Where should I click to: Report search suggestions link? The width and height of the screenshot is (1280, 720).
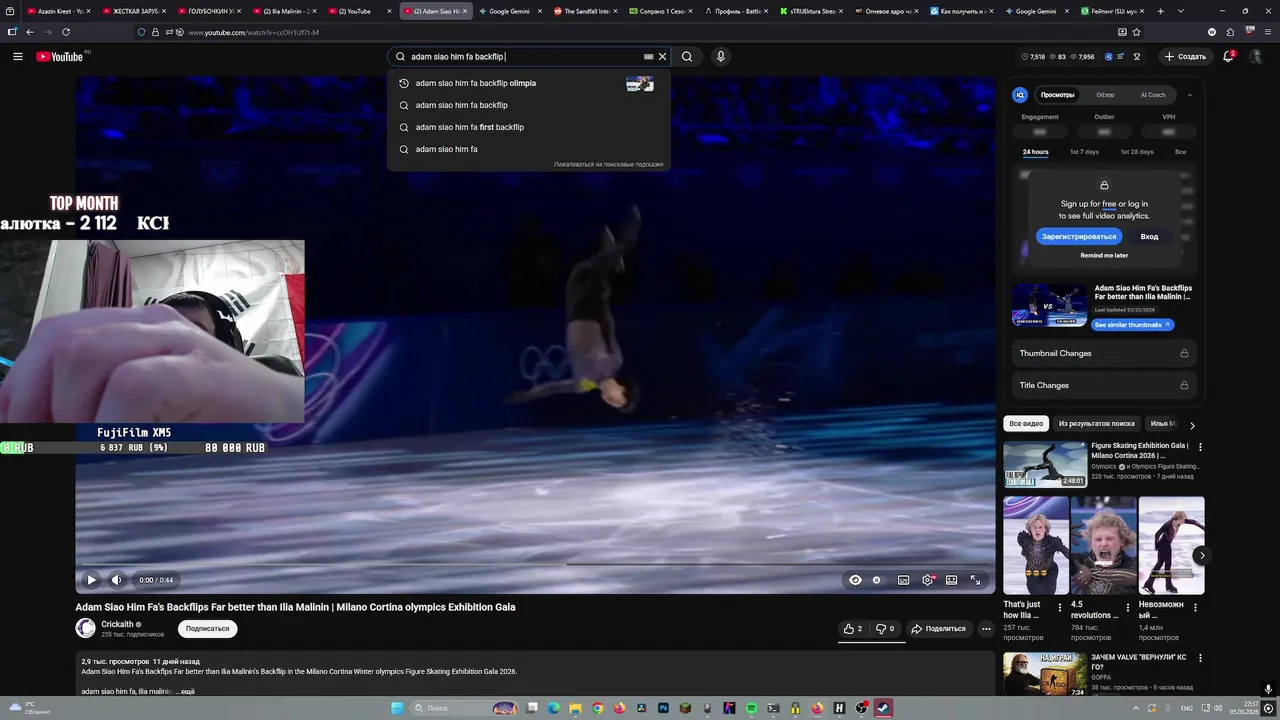pos(608,164)
